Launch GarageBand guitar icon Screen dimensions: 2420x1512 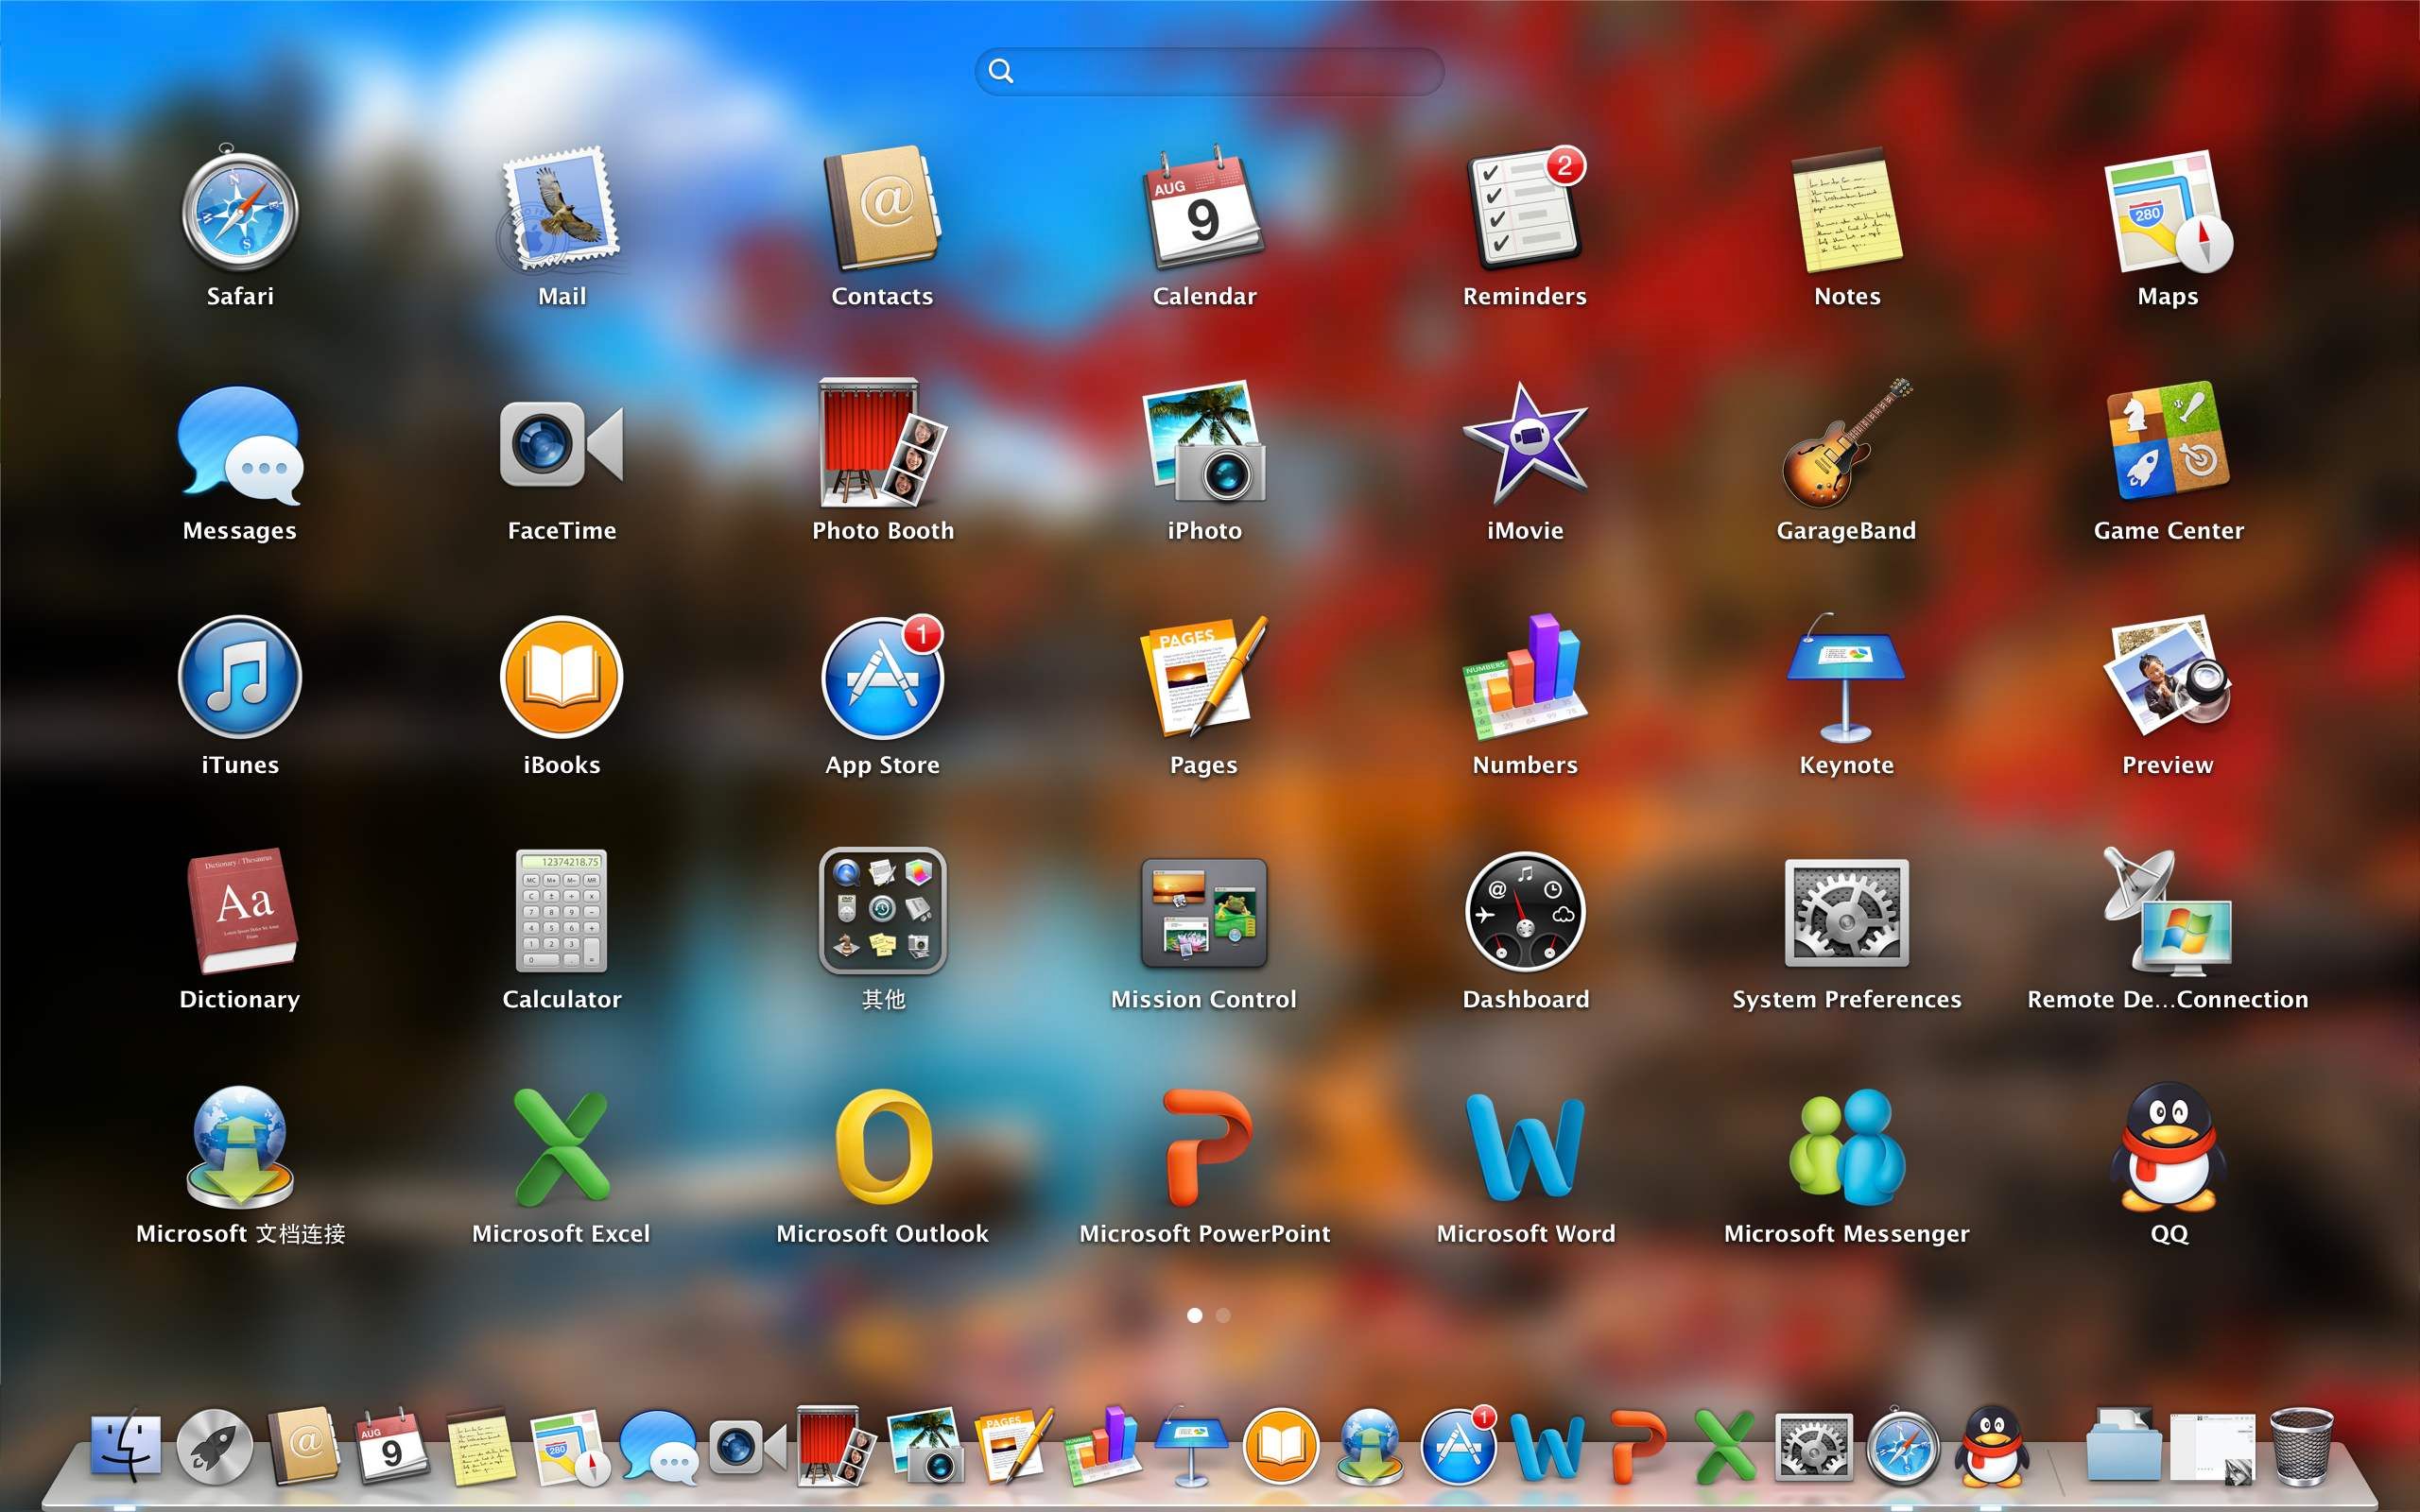(x=1847, y=442)
